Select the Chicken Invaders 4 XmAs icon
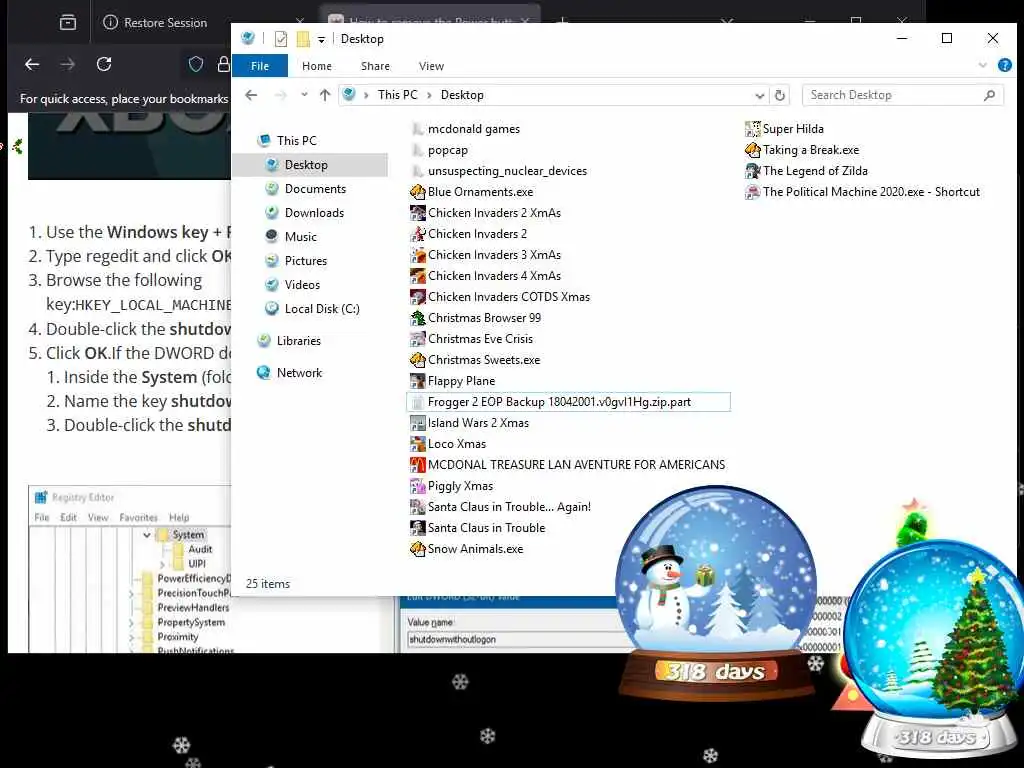This screenshot has height=768, width=1024. (x=417, y=276)
